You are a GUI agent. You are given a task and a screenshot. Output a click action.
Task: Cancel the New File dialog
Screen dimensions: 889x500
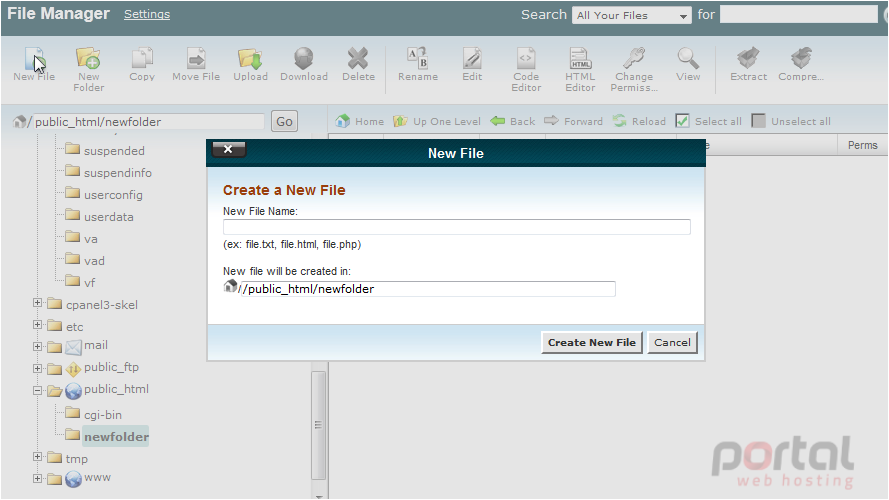[x=672, y=342]
